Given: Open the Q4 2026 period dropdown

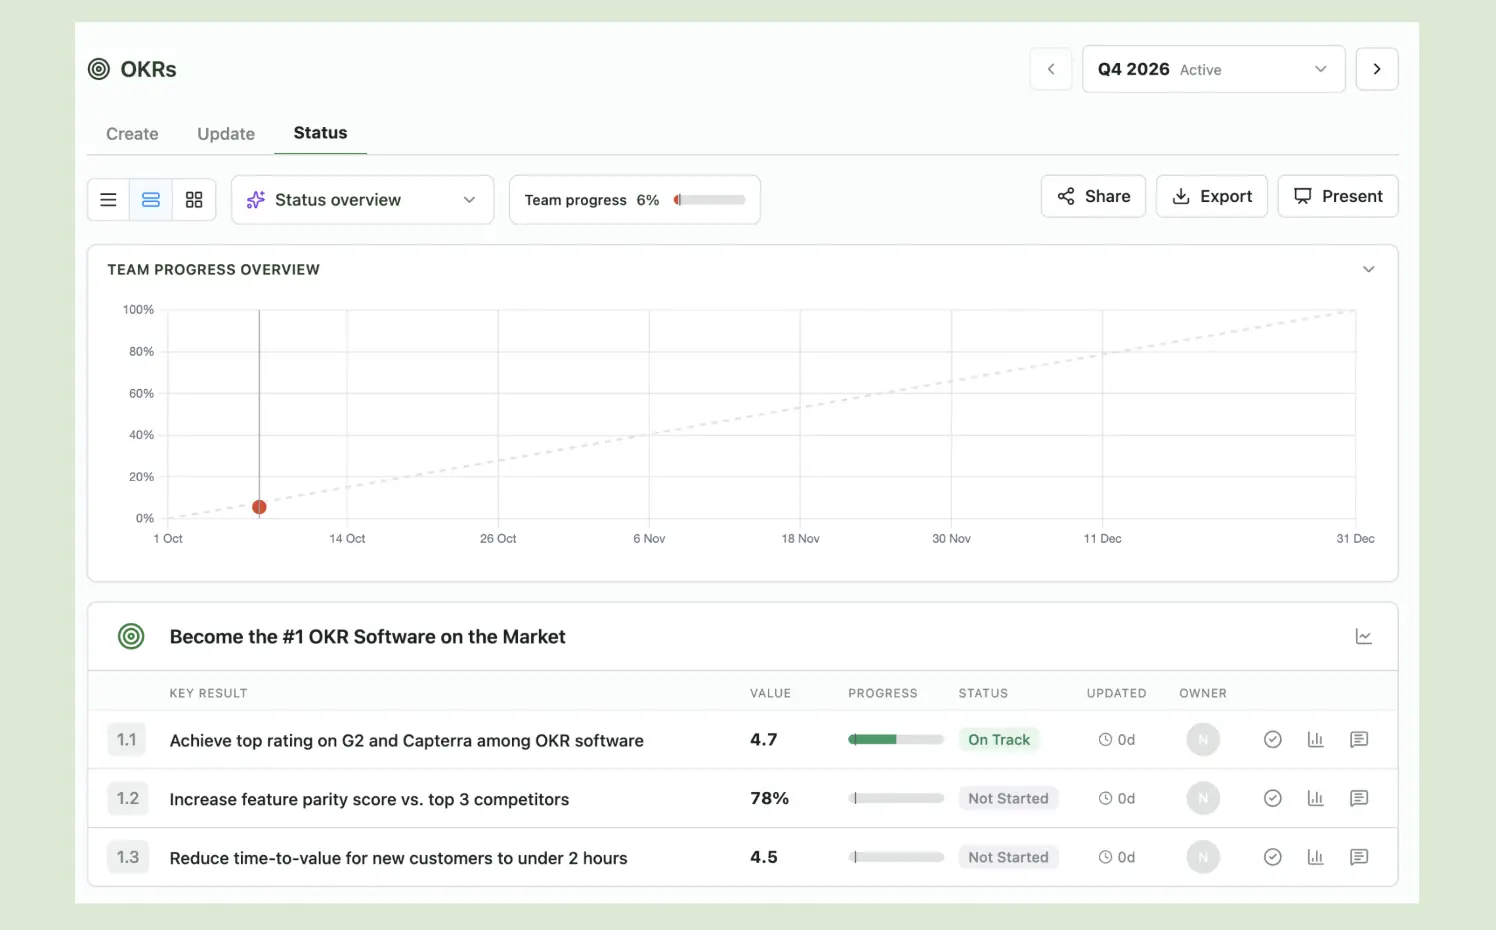Looking at the screenshot, I should click(x=1213, y=69).
